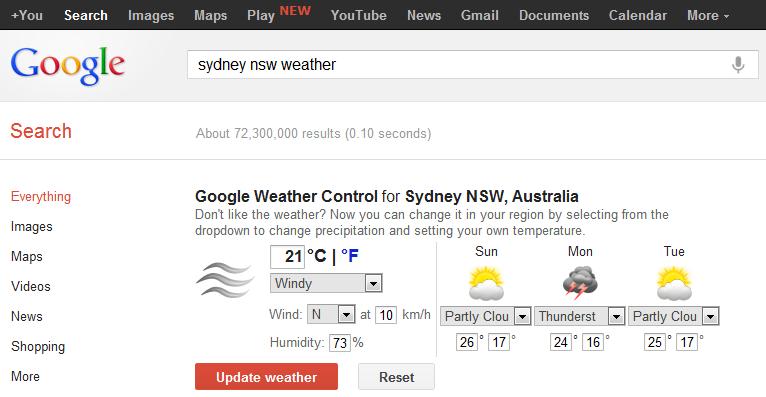Click the windy current weather icon
This screenshot has height=397, width=766.
point(225,279)
